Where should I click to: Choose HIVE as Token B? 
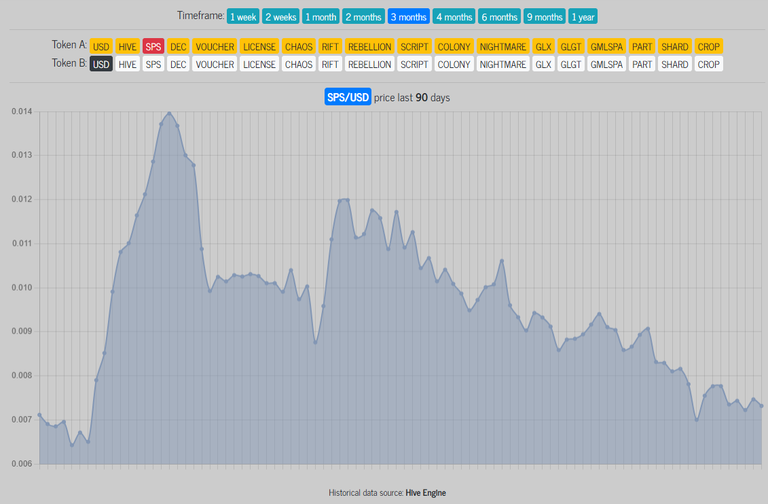127,64
